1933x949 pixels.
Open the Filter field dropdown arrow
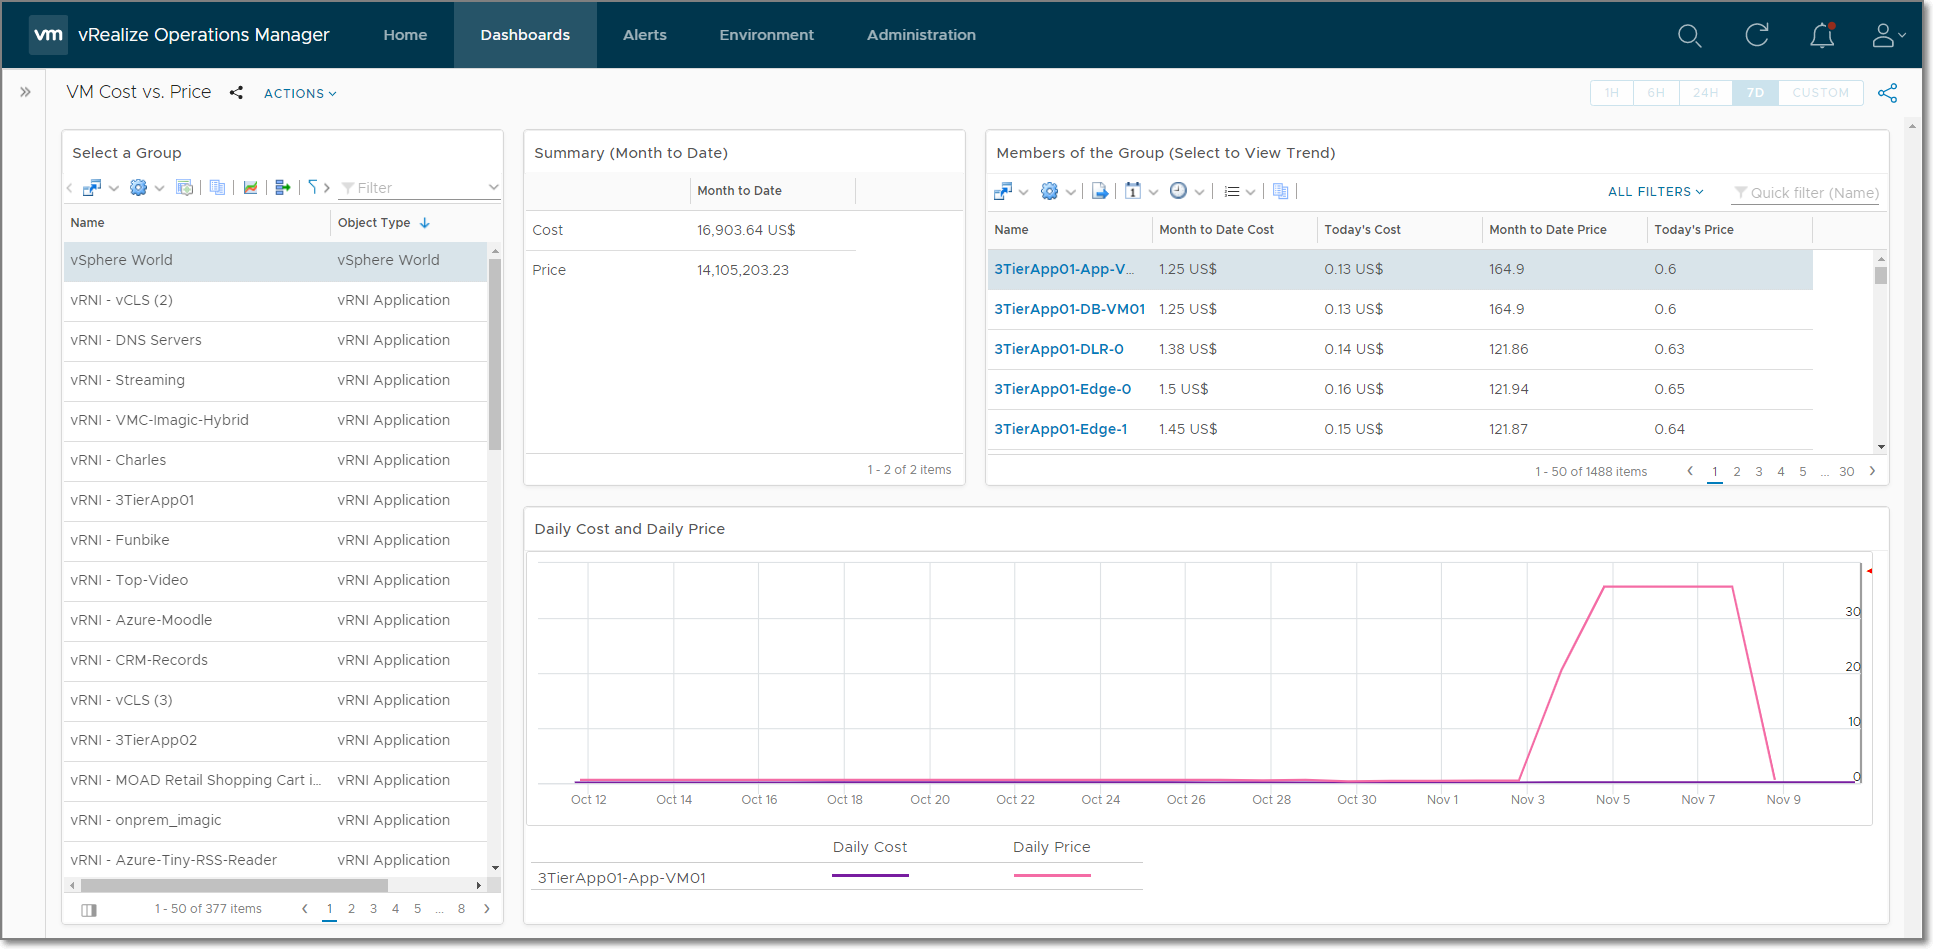[x=493, y=188]
